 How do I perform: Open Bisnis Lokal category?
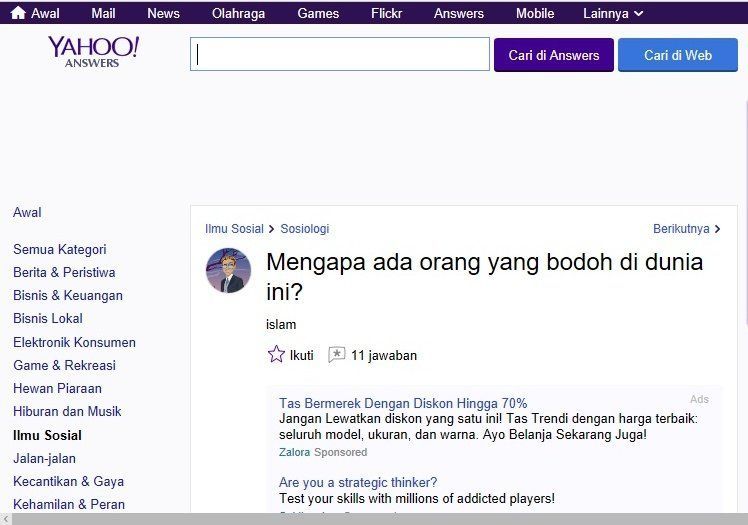click(48, 319)
